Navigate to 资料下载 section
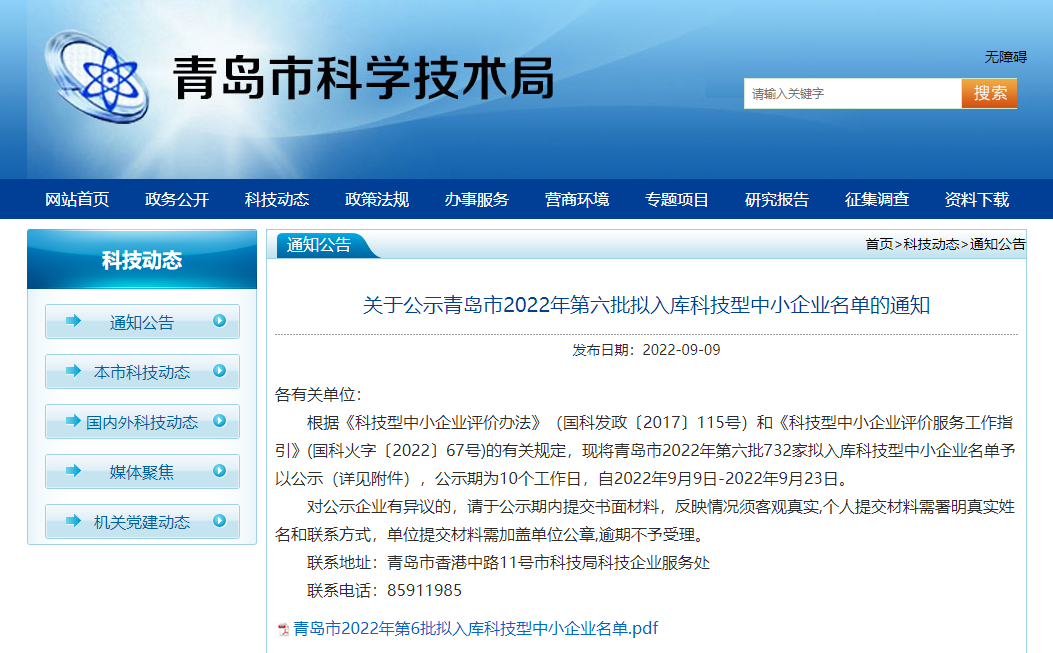The height and width of the screenshot is (653, 1053). [977, 199]
